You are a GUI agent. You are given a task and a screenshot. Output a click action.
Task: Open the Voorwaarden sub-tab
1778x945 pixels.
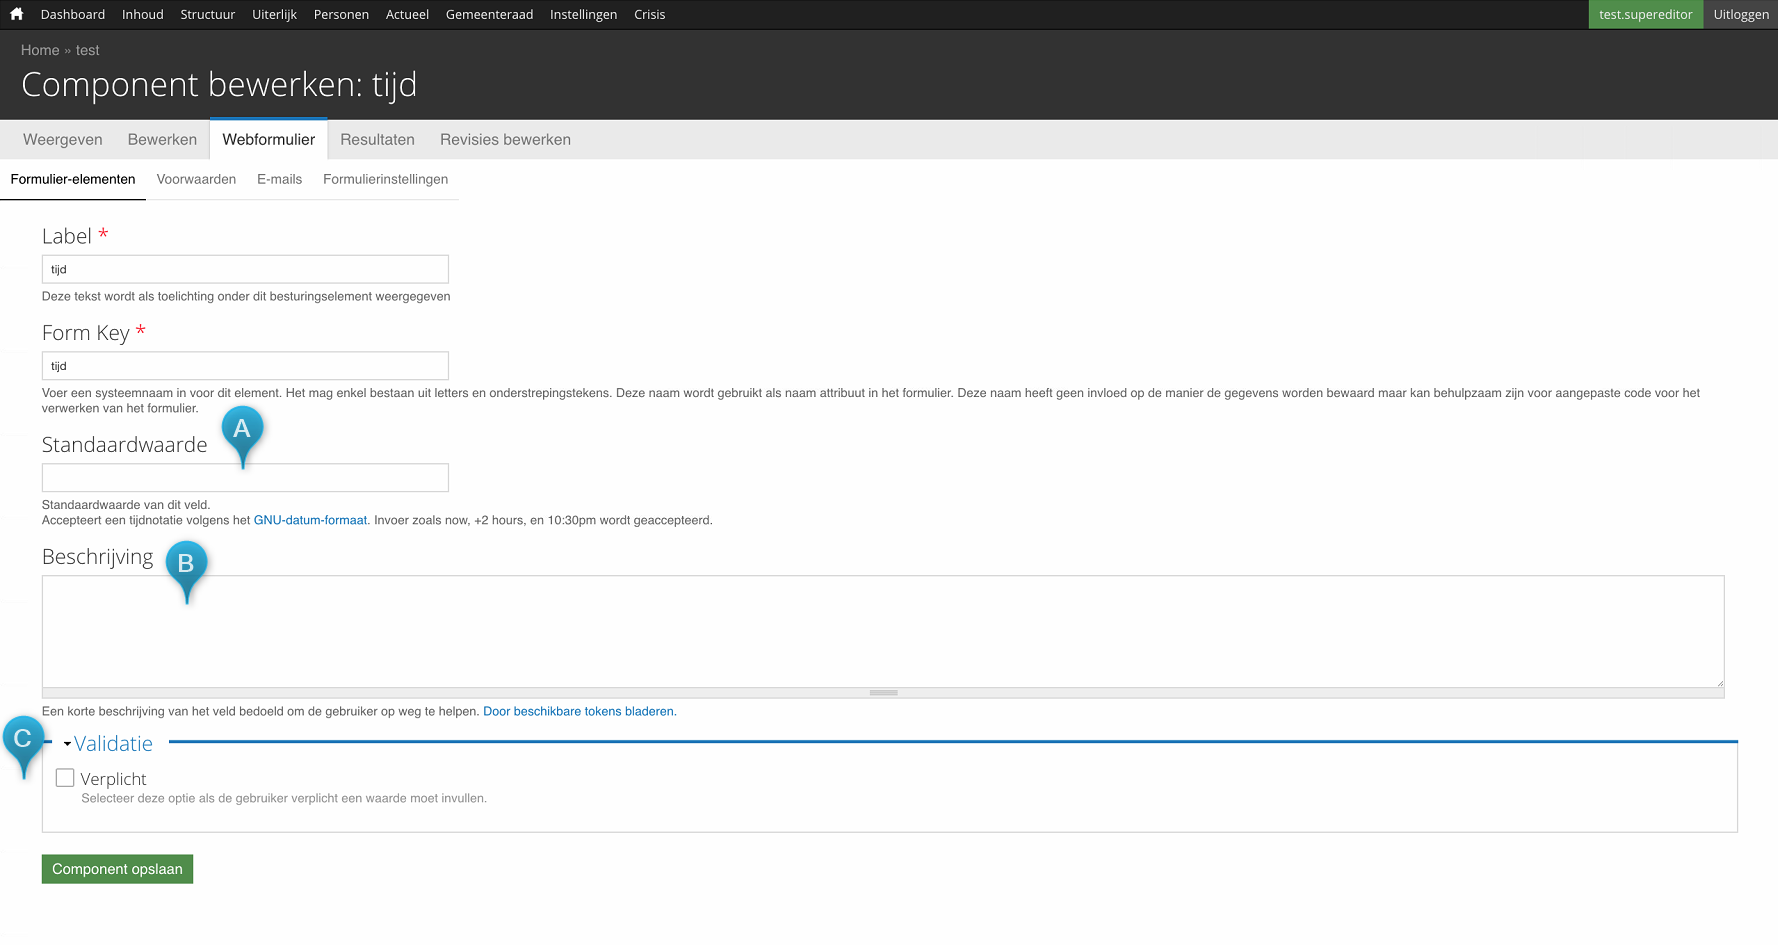point(196,180)
